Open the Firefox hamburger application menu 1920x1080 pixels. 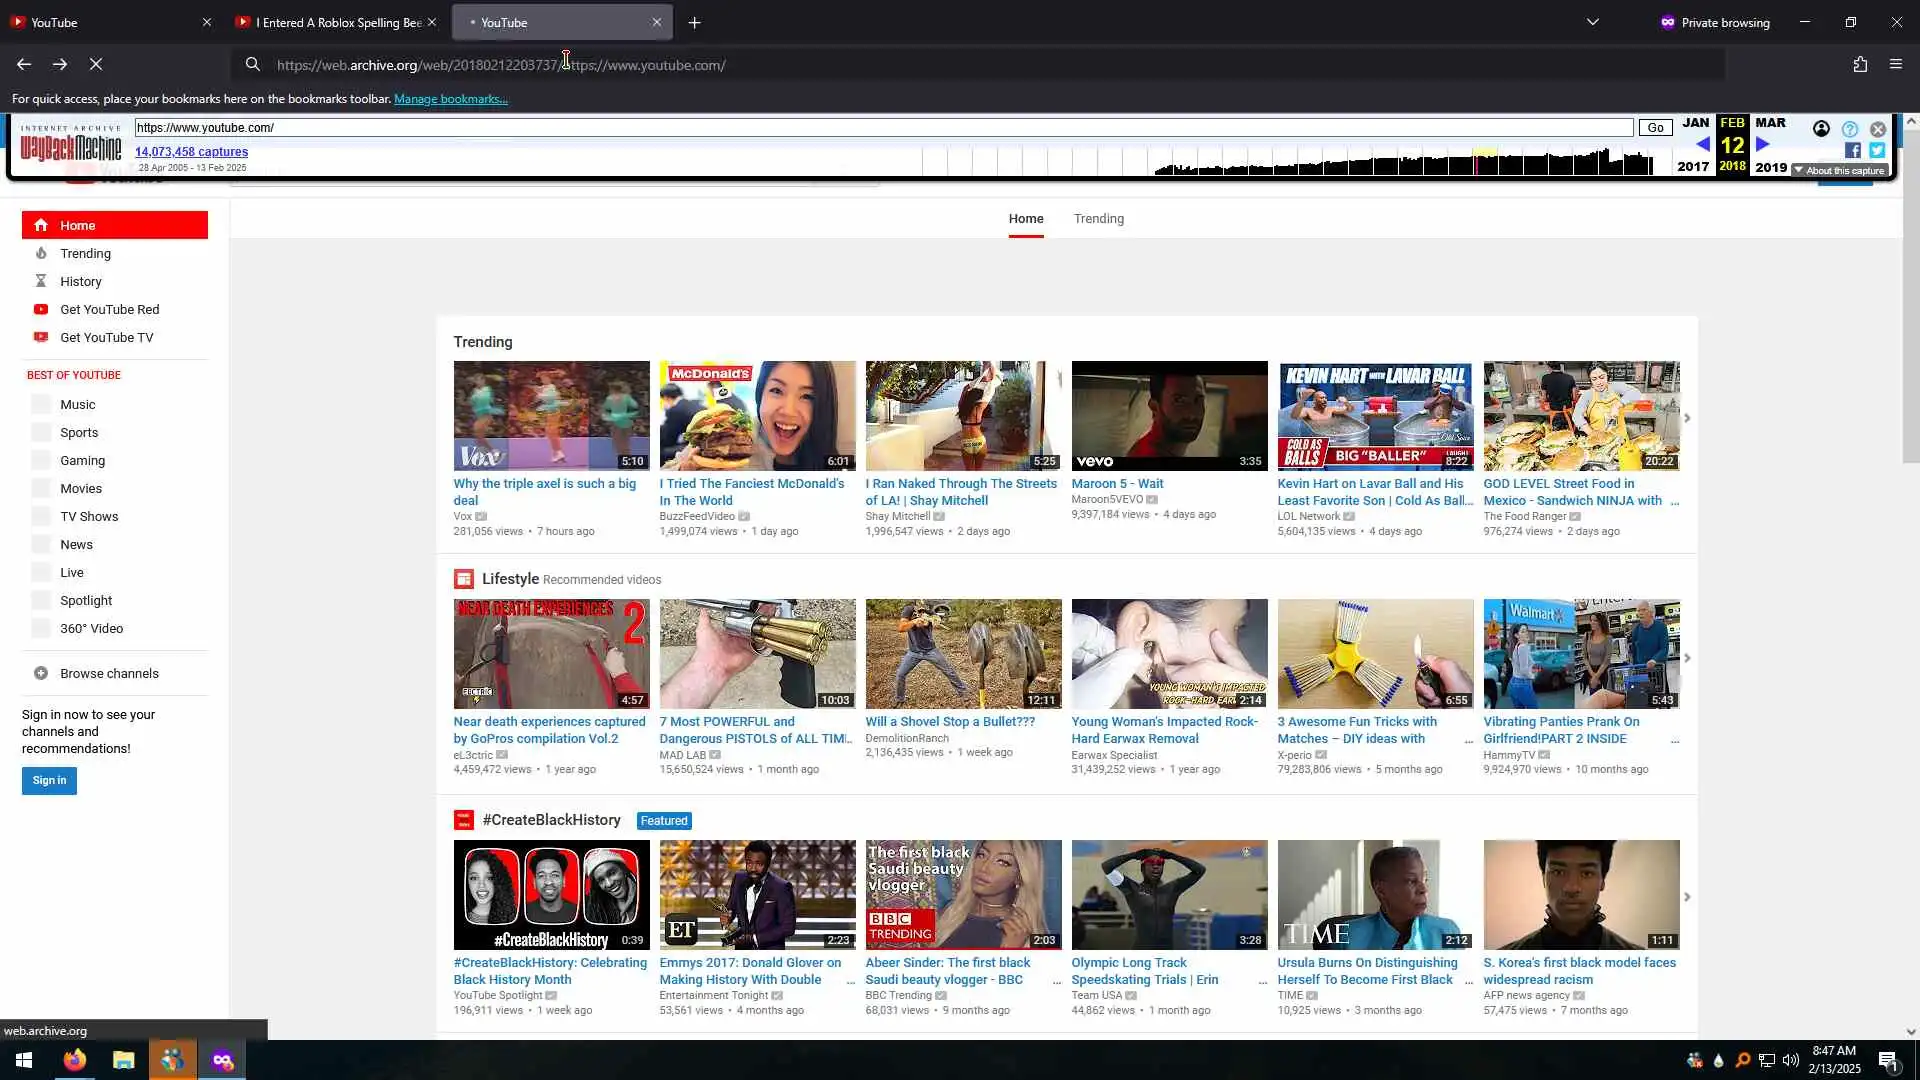[1895, 64]
